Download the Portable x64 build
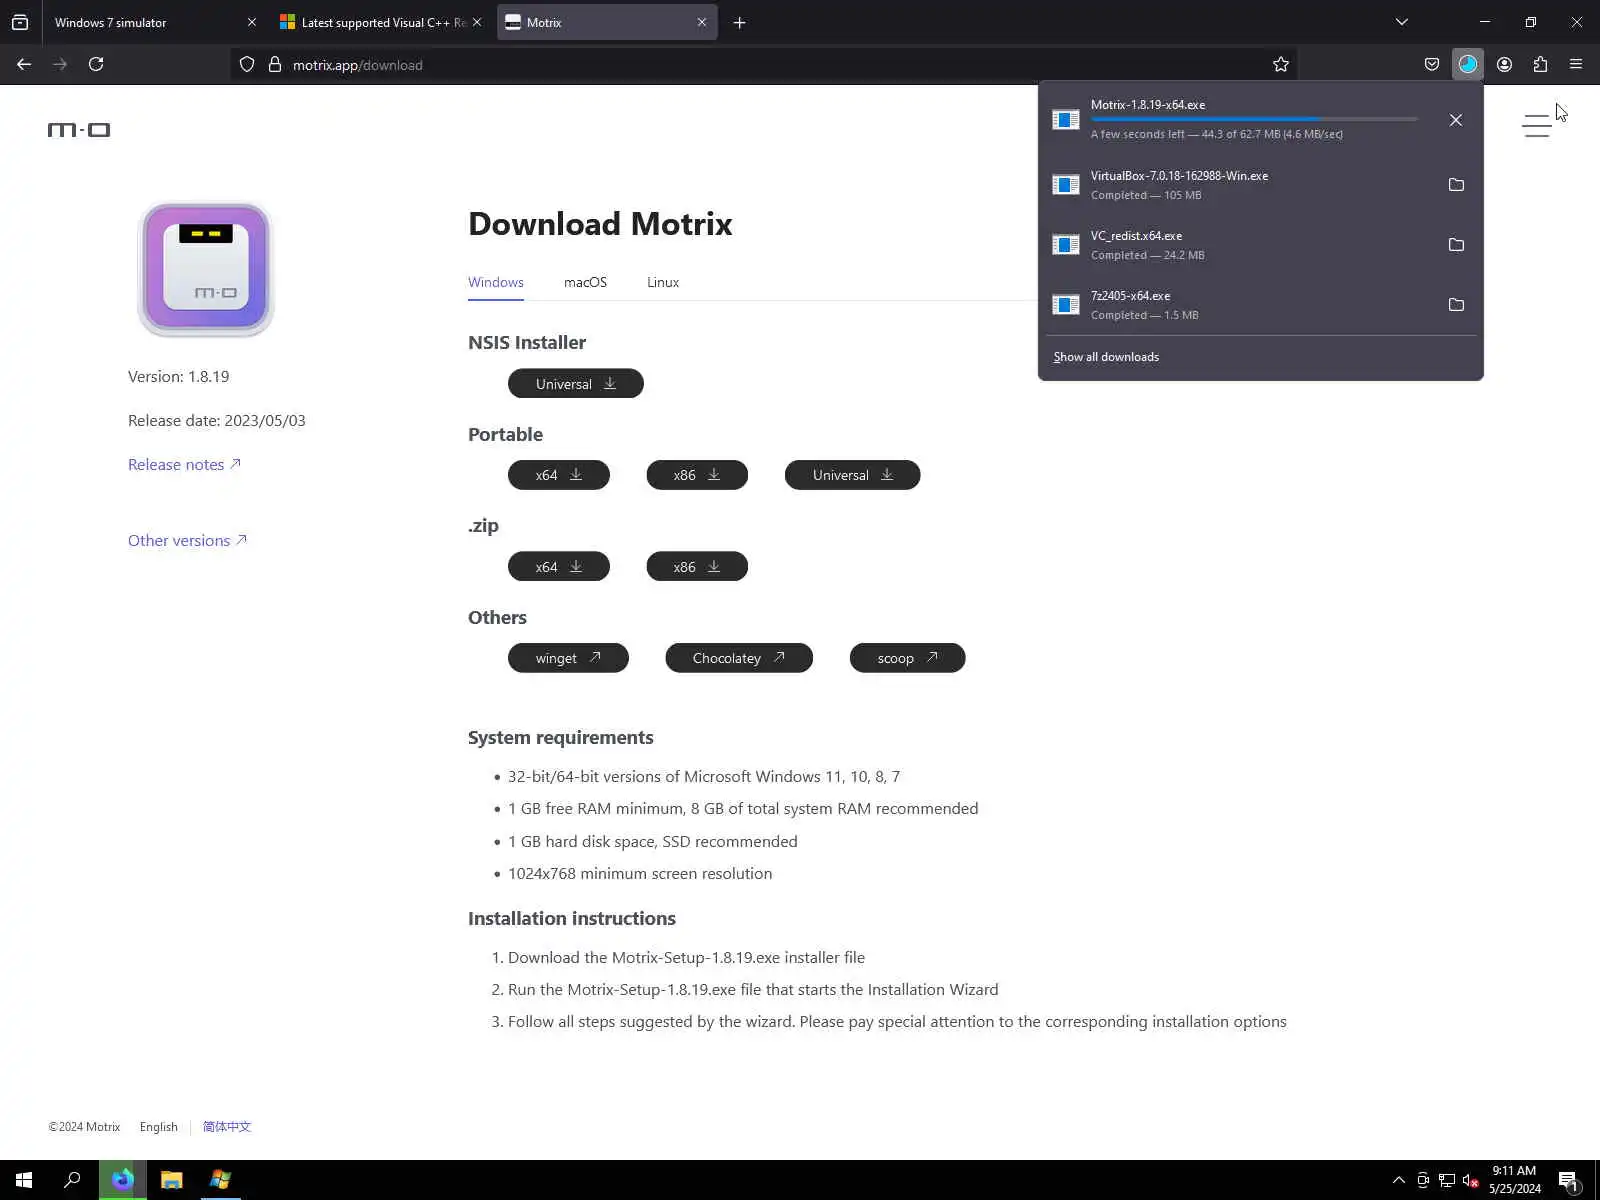The width and height of the screenshot is (1600, 1200). (559, 475)
